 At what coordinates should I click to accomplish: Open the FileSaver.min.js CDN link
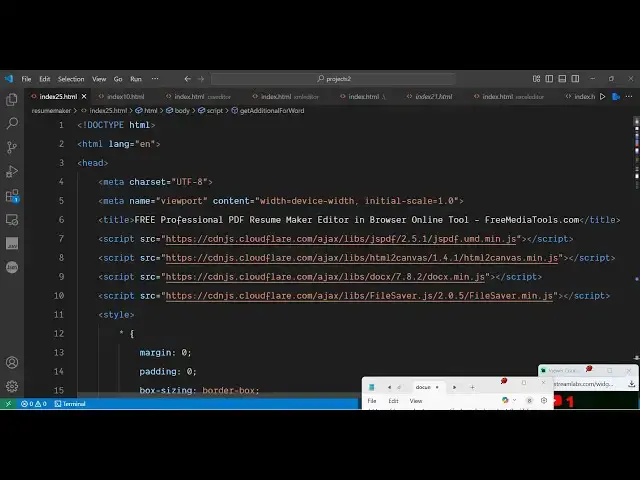click(359, 296)
